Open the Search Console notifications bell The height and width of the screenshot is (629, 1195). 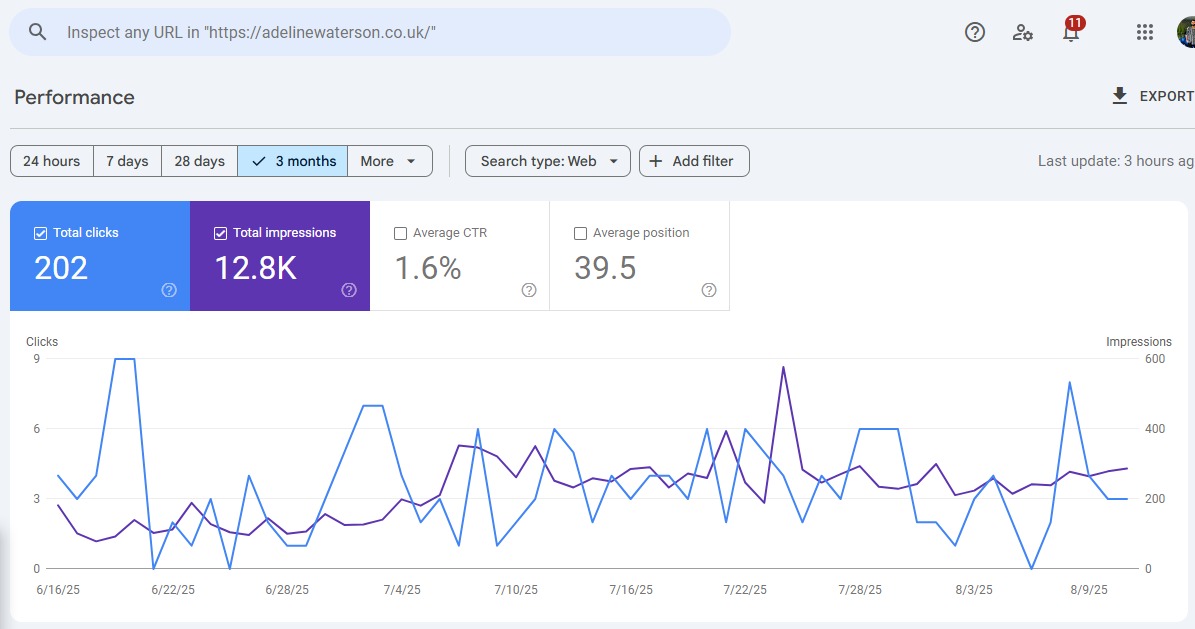1071,32
